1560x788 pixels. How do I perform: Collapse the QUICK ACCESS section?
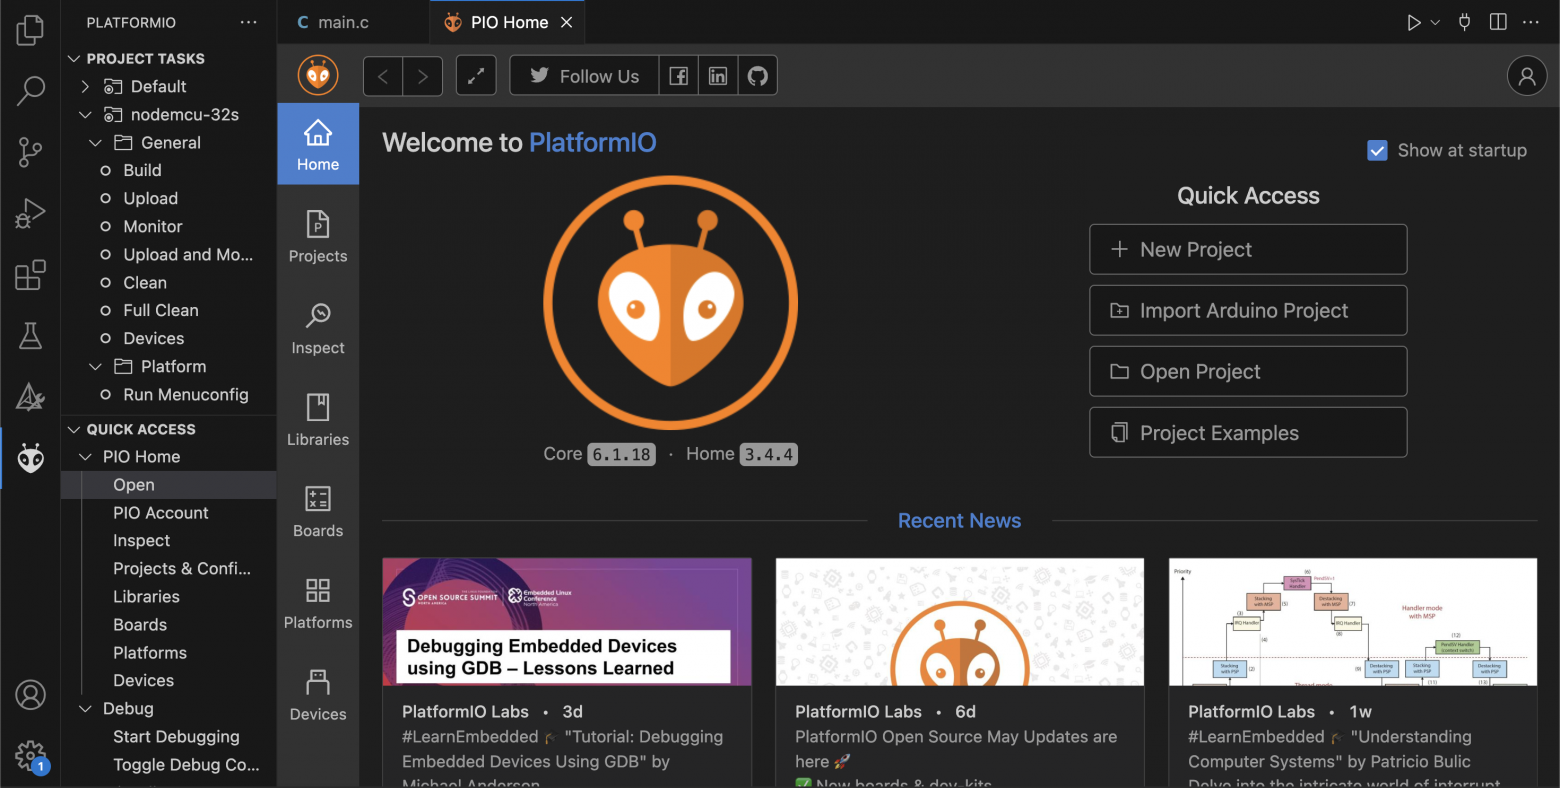tap(74, 429)
